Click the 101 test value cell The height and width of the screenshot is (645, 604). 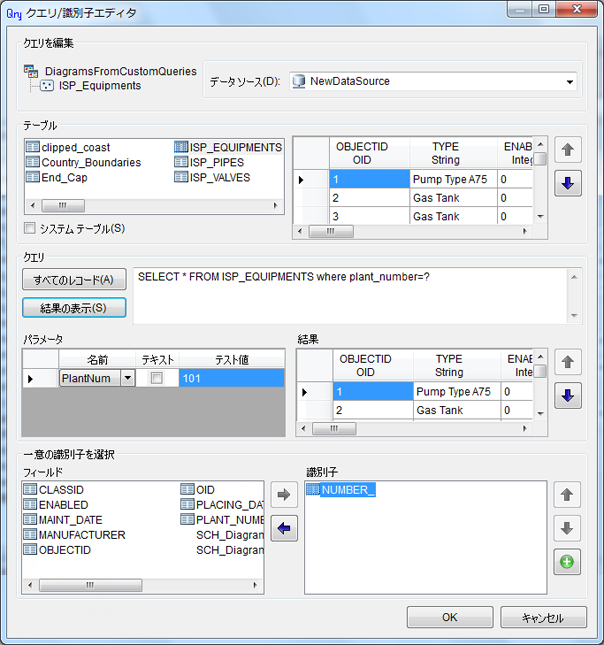coord(232,378)
